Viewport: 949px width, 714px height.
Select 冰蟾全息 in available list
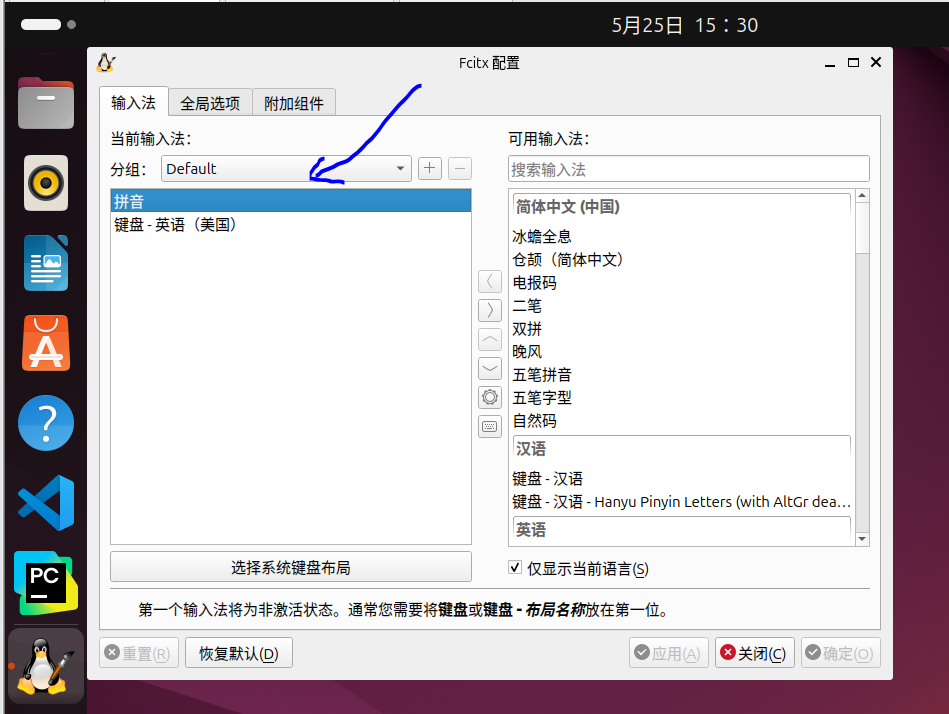681,236
